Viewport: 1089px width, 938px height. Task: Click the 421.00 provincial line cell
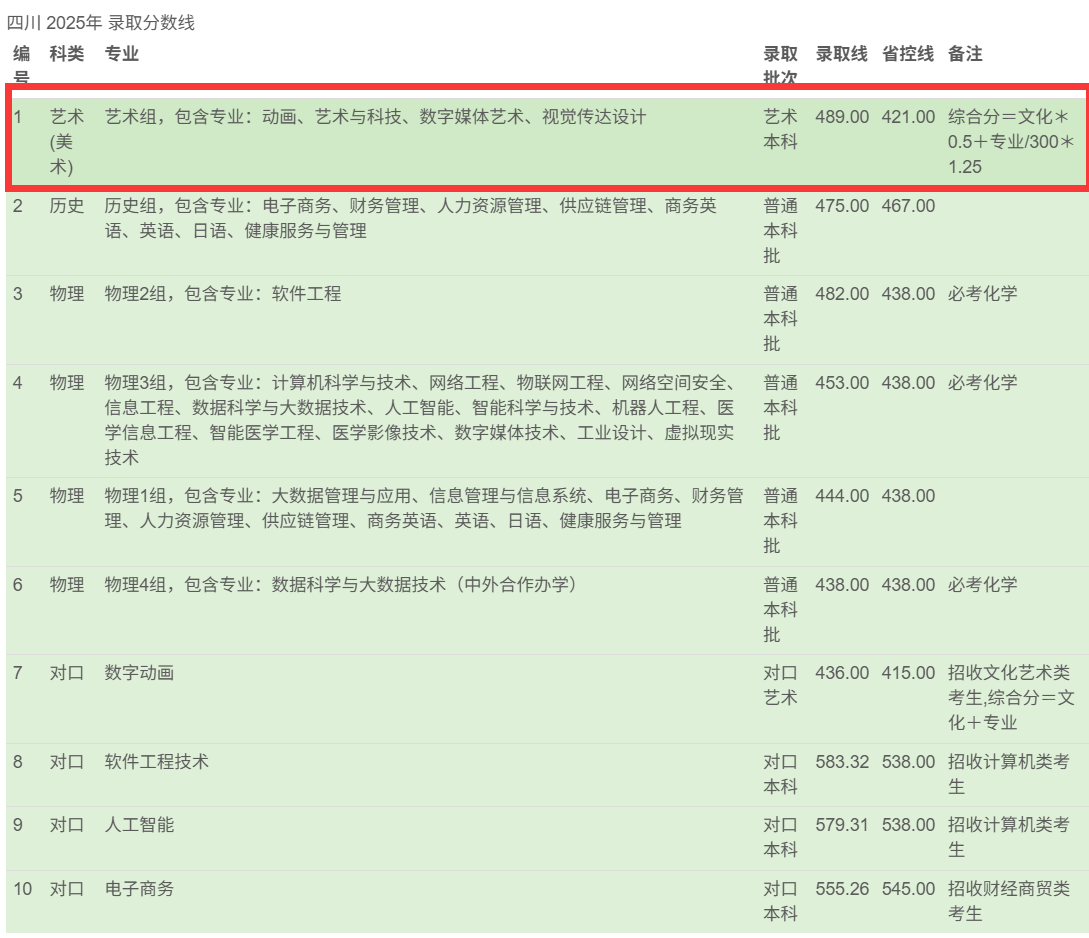click(x=908, y=117)
